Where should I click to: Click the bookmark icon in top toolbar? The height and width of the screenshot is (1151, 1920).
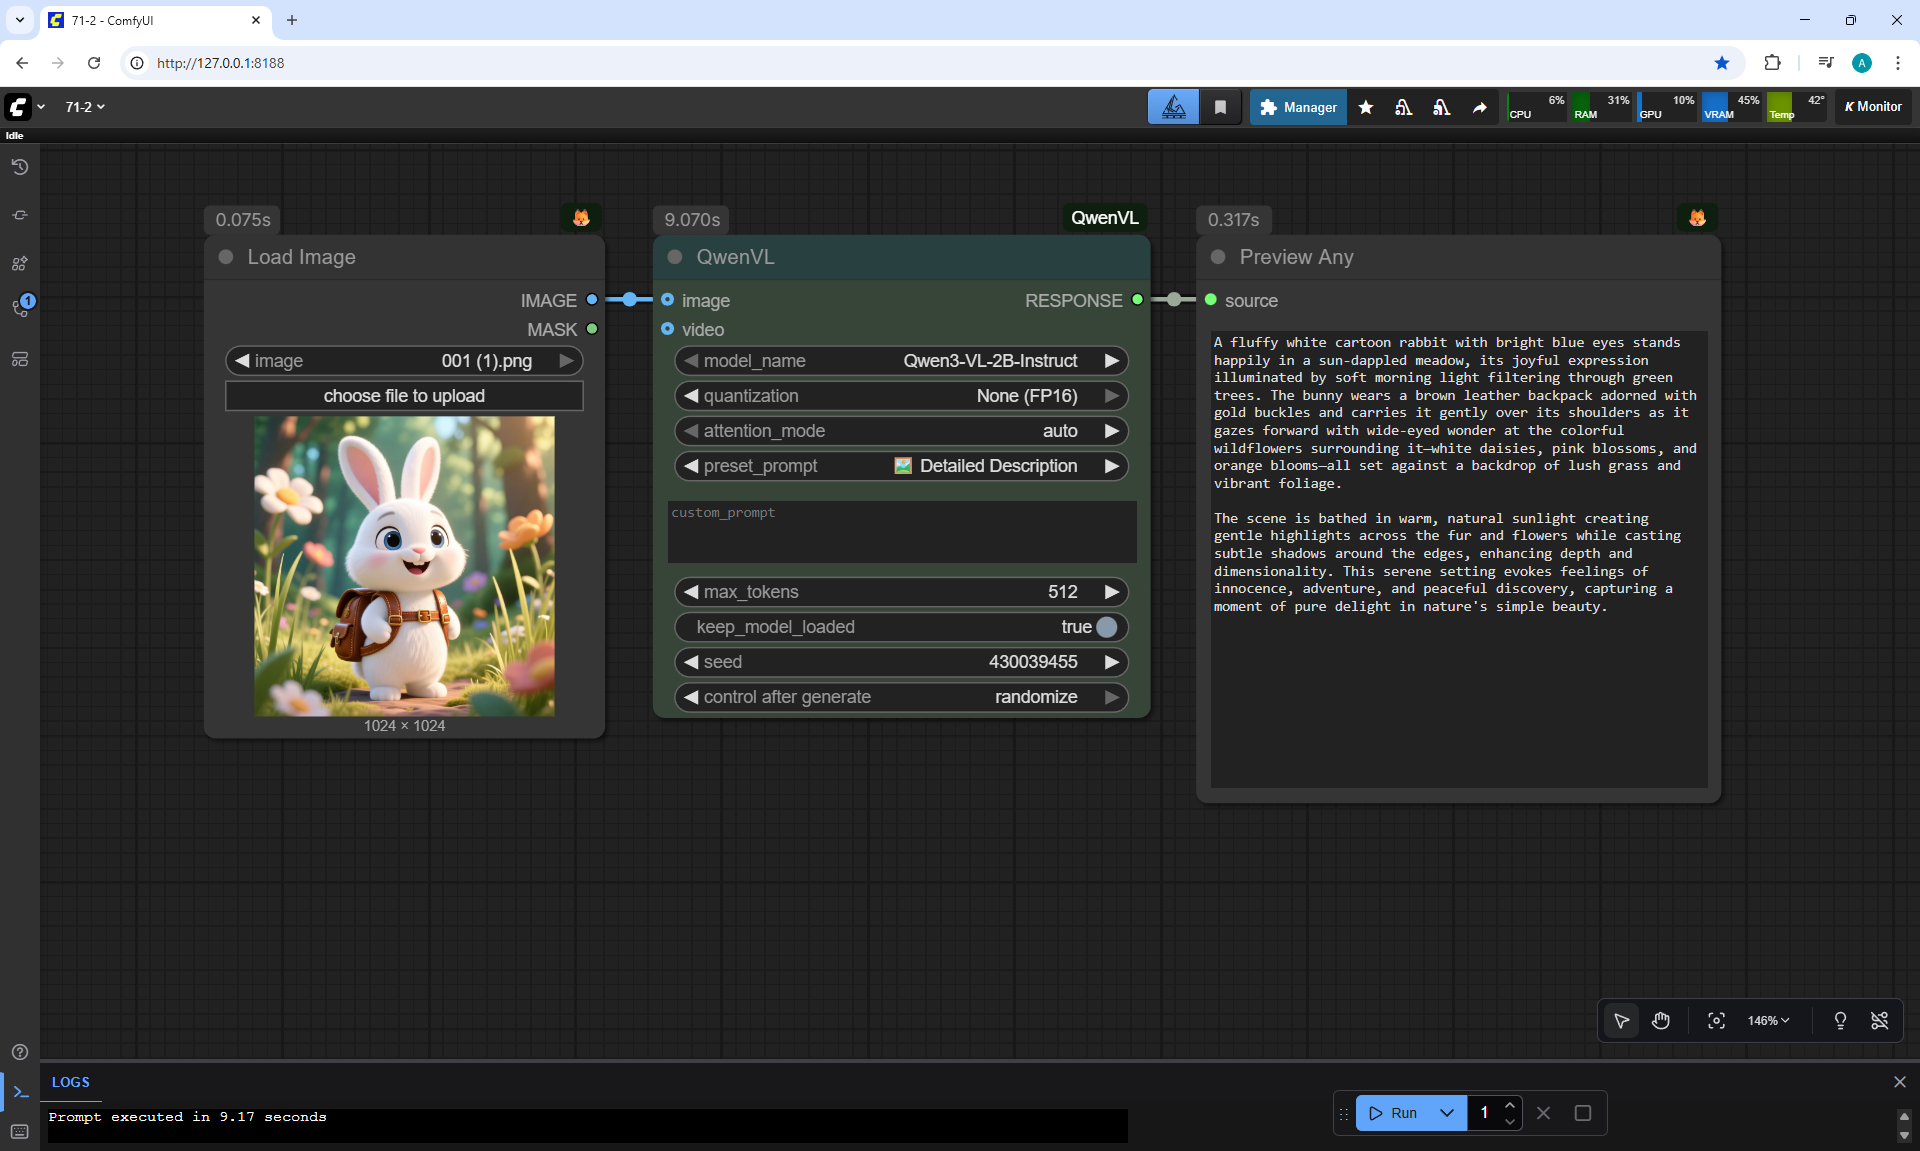tap(1220, 107)
